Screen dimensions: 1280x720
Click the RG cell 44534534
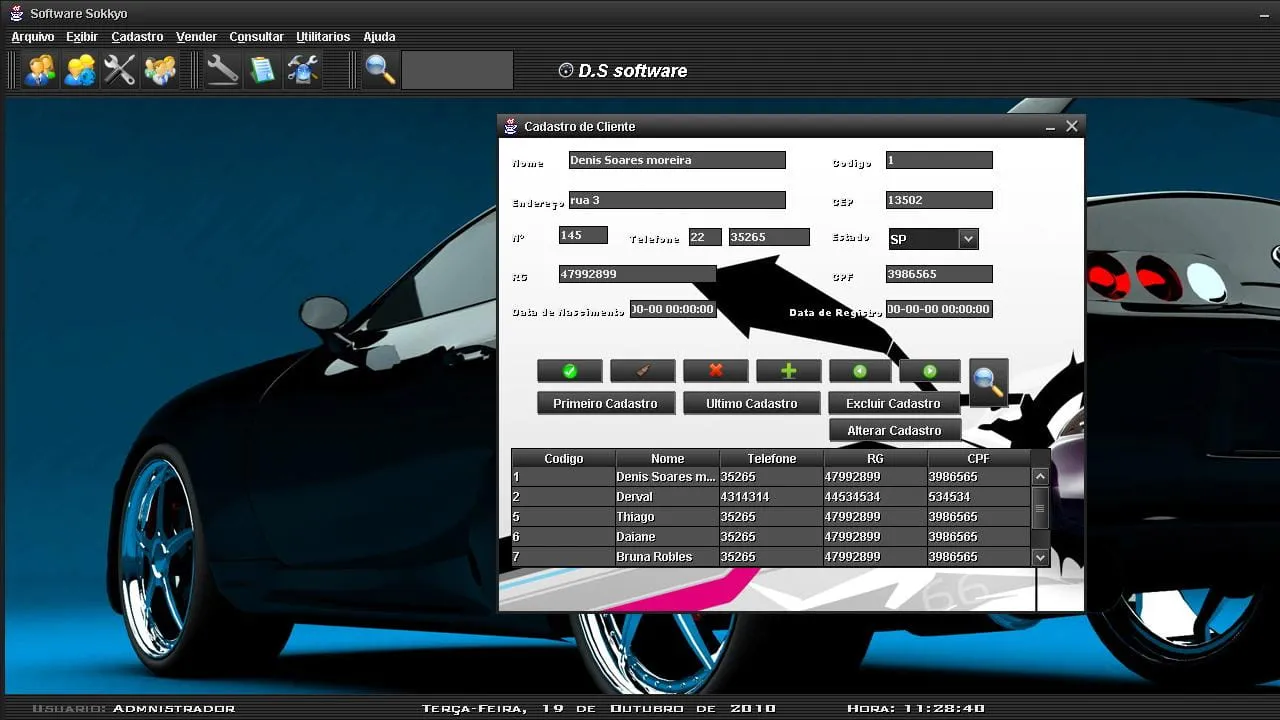875,497
